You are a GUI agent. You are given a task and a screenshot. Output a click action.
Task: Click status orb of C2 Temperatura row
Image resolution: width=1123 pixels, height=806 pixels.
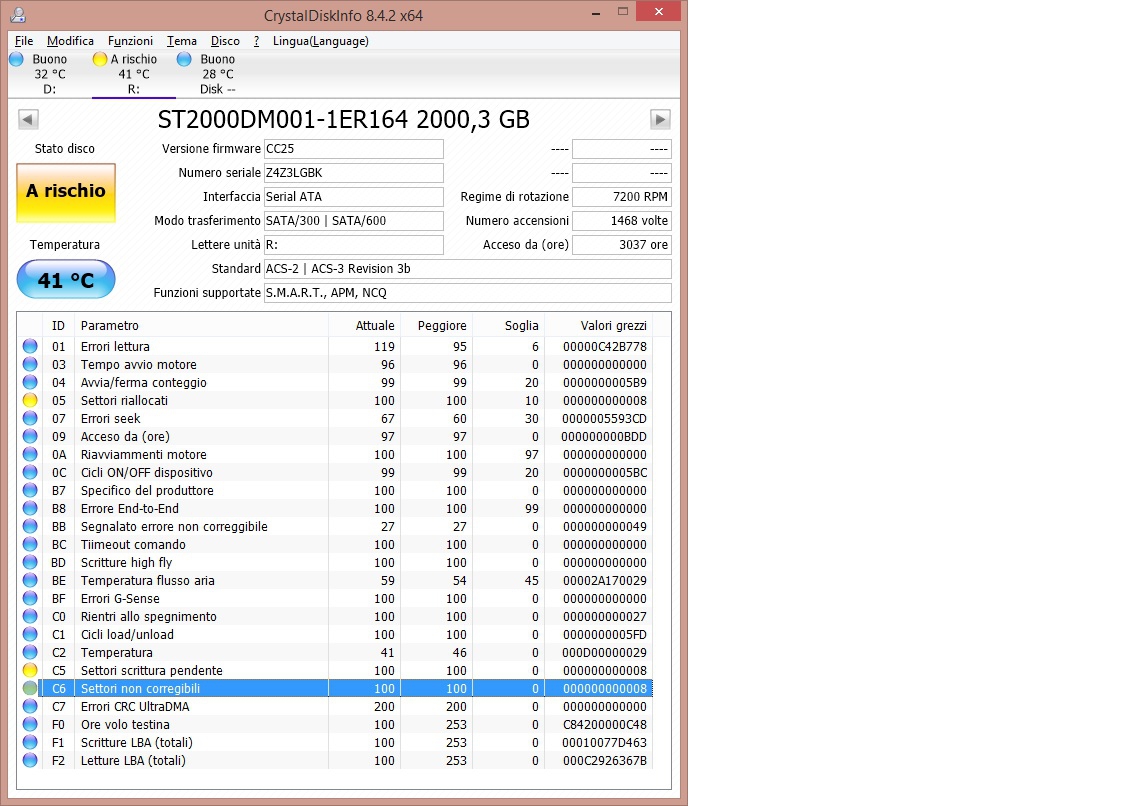coord(30,653)
